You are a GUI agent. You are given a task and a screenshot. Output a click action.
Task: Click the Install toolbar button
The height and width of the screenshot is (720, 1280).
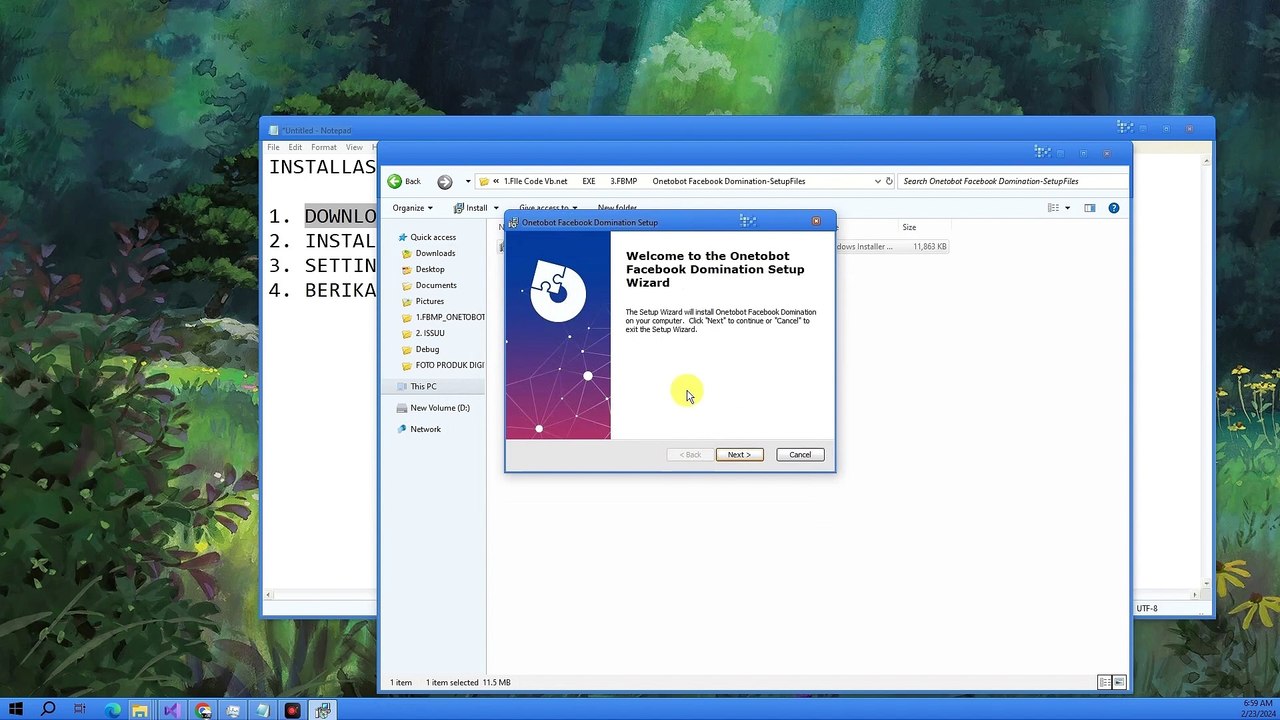(x=470, y=208)
